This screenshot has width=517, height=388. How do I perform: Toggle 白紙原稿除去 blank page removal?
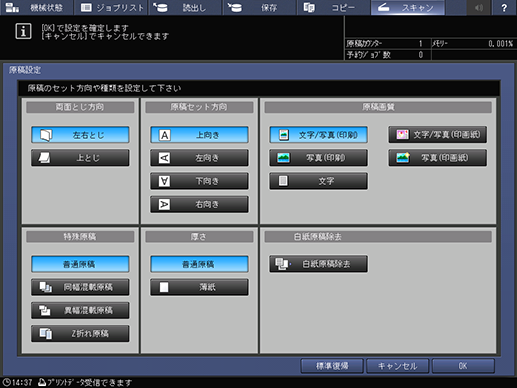[319, 264]
